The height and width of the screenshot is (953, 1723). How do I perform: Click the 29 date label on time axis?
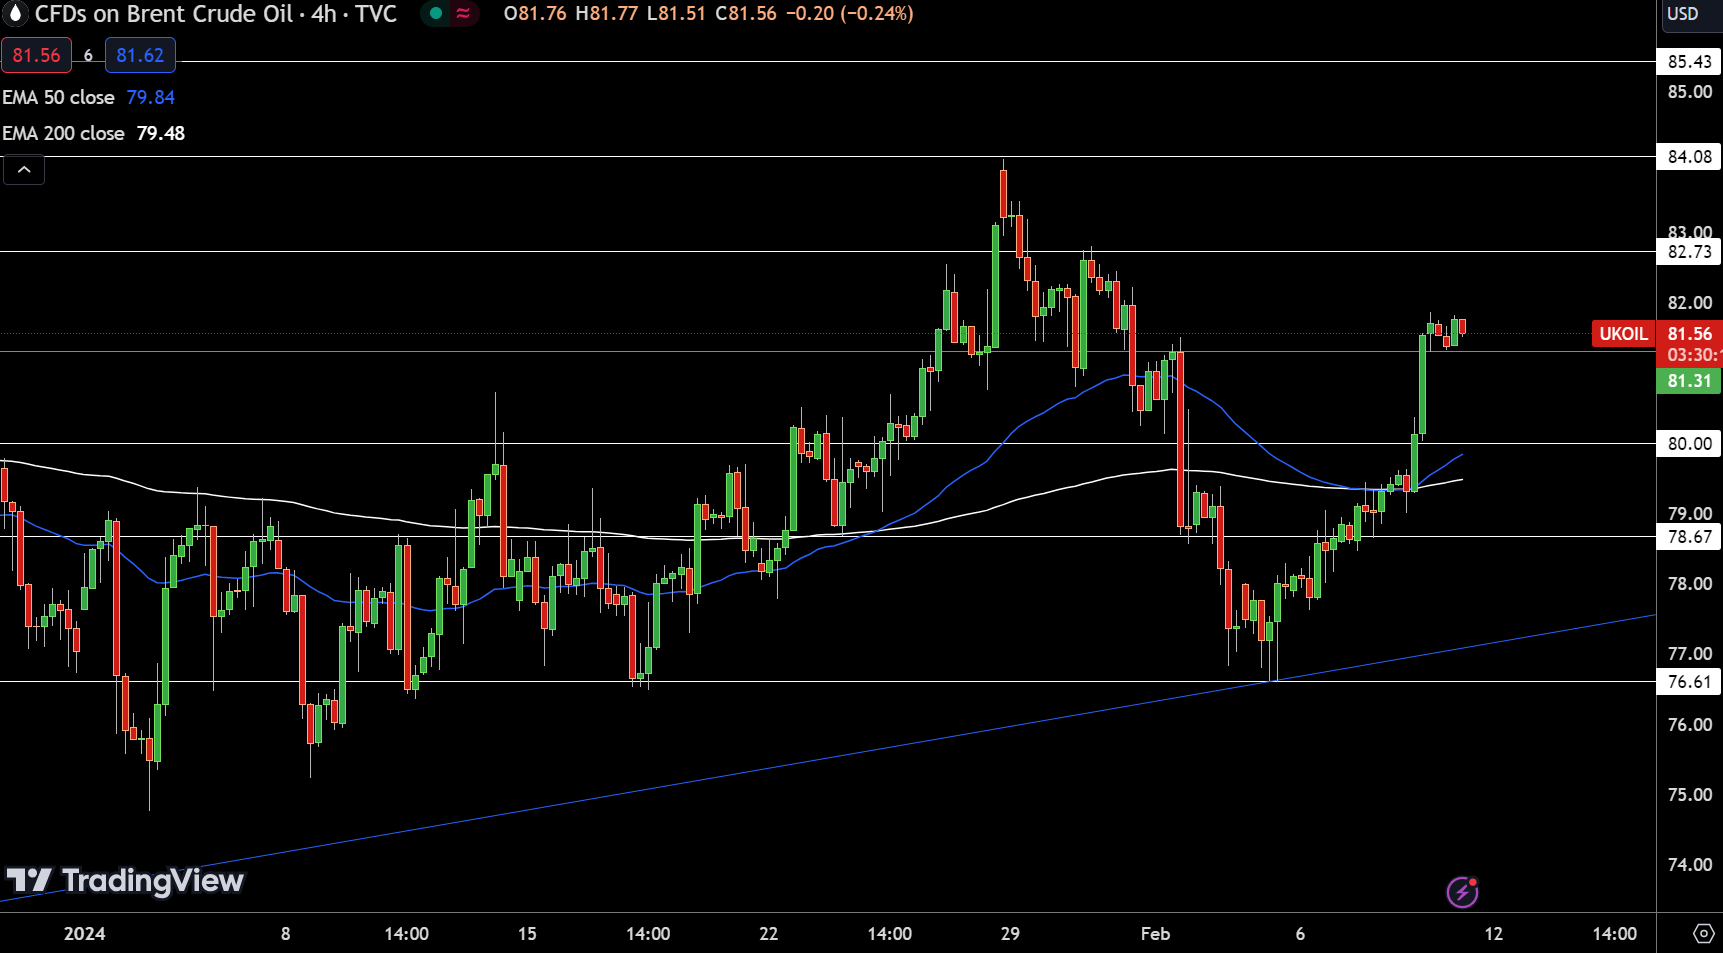pos(1010,934)
